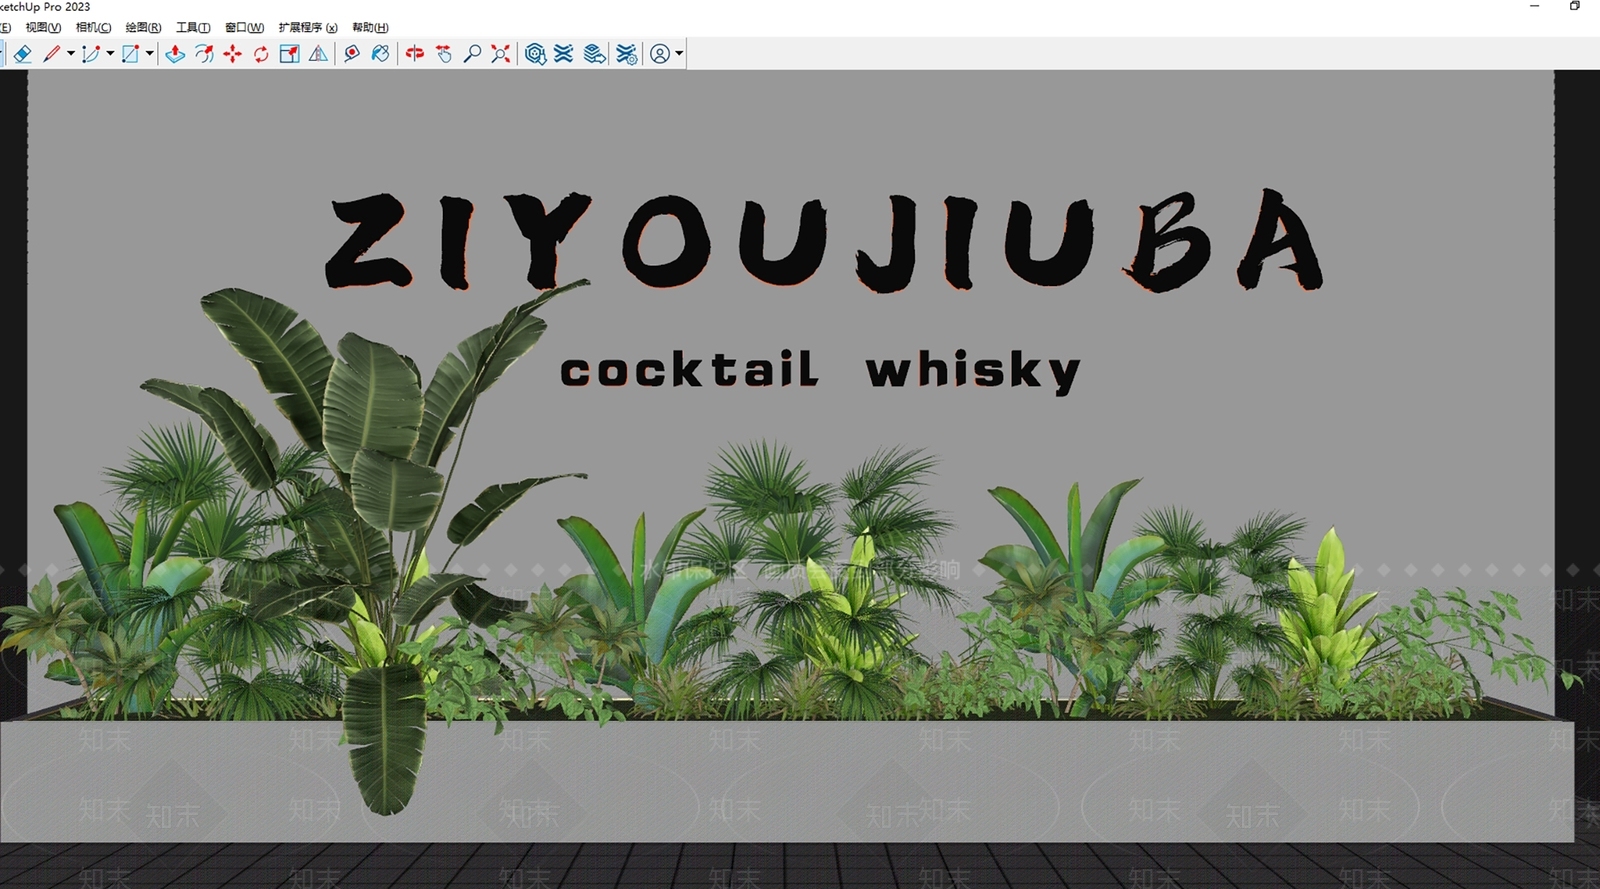The width and height of the screenshot is (1600, 889).
Task: Open the 窗口(W) menu
Action: [x=244, y=27]
